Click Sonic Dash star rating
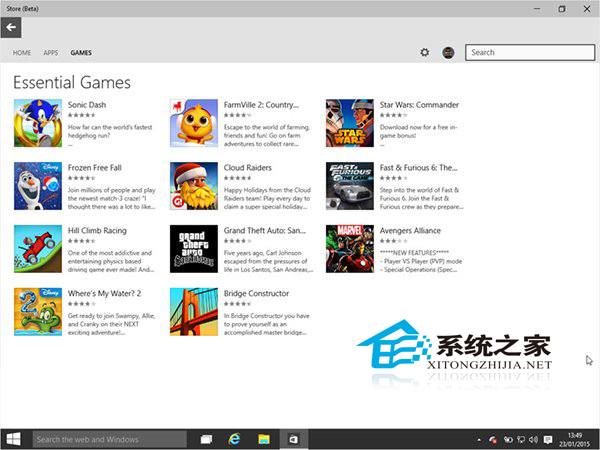Viewport: 600px width, 450px height. pos(82,115)
